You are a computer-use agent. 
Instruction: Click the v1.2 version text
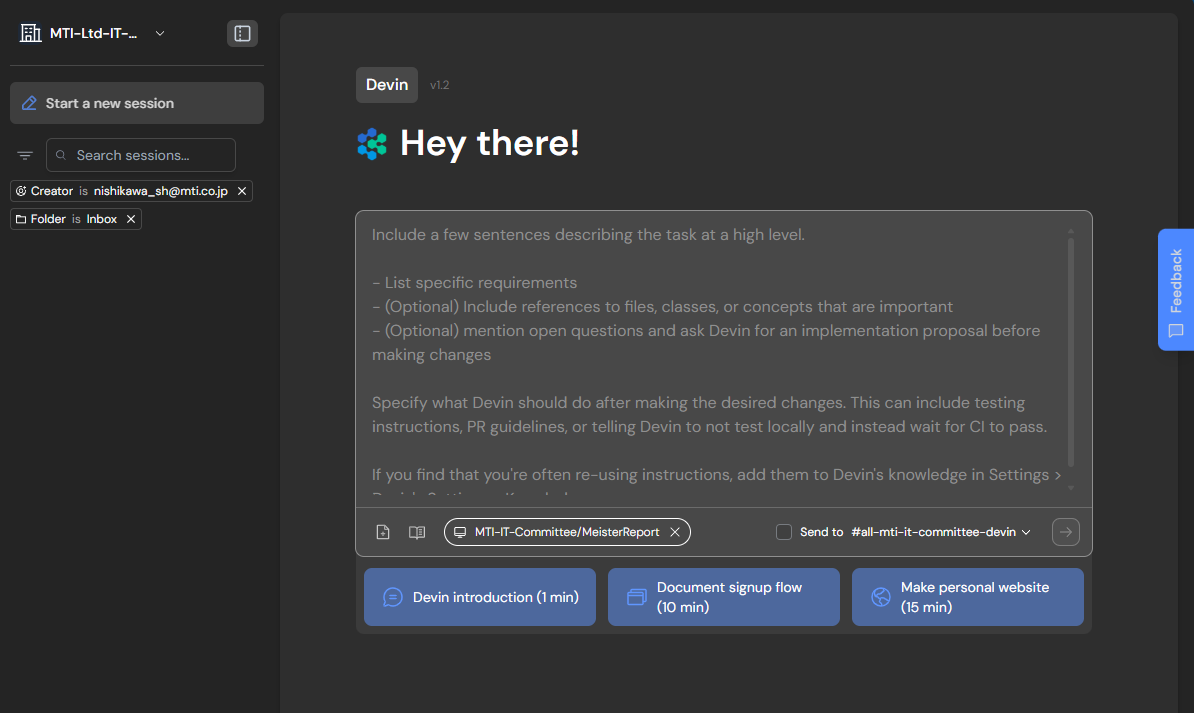[x=439, y=85]
